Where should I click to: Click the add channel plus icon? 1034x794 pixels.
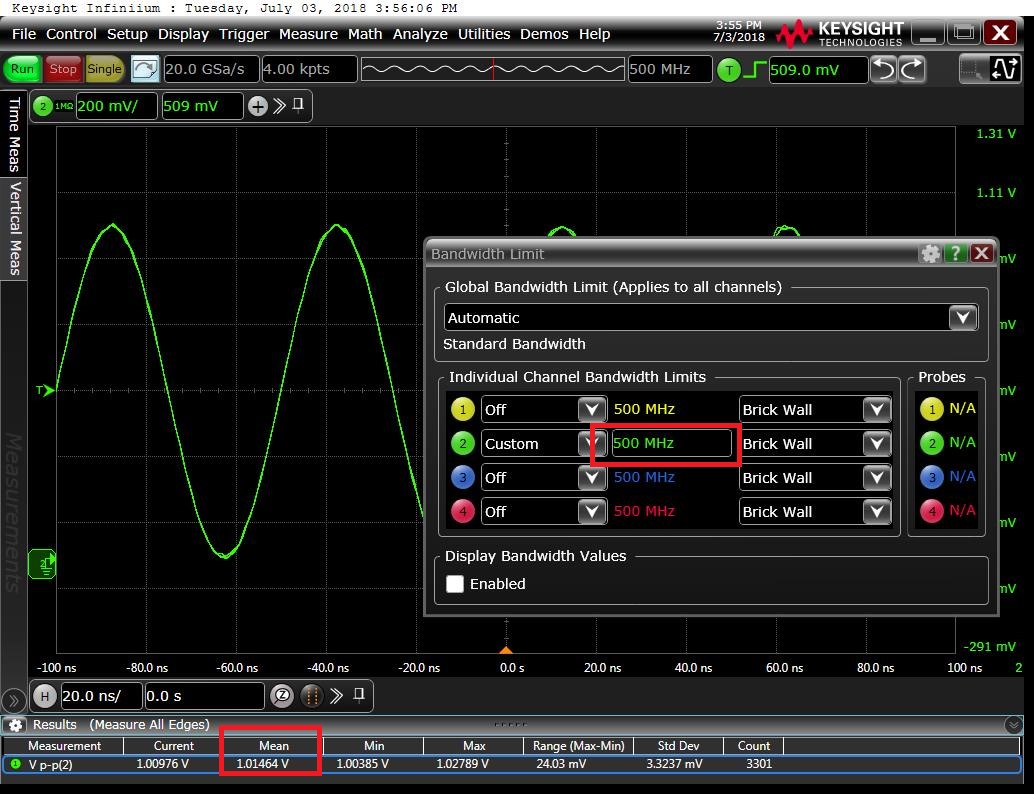[x=257, y=106]
